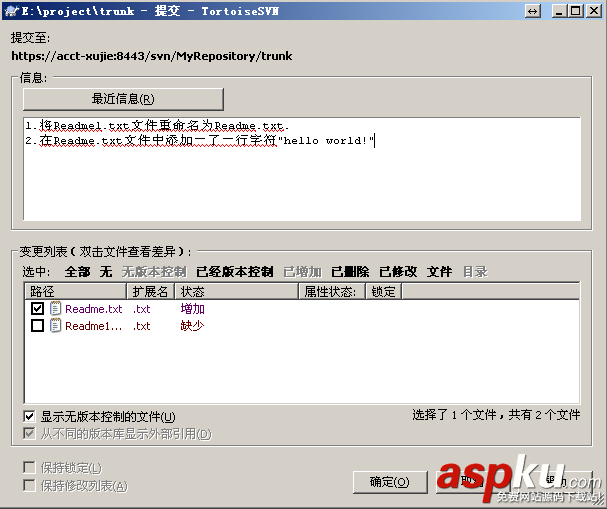Image resolution: width=607 pixels, height=509 pixels.
Task: Select 文件 filter link
Action: coord(439,271)
